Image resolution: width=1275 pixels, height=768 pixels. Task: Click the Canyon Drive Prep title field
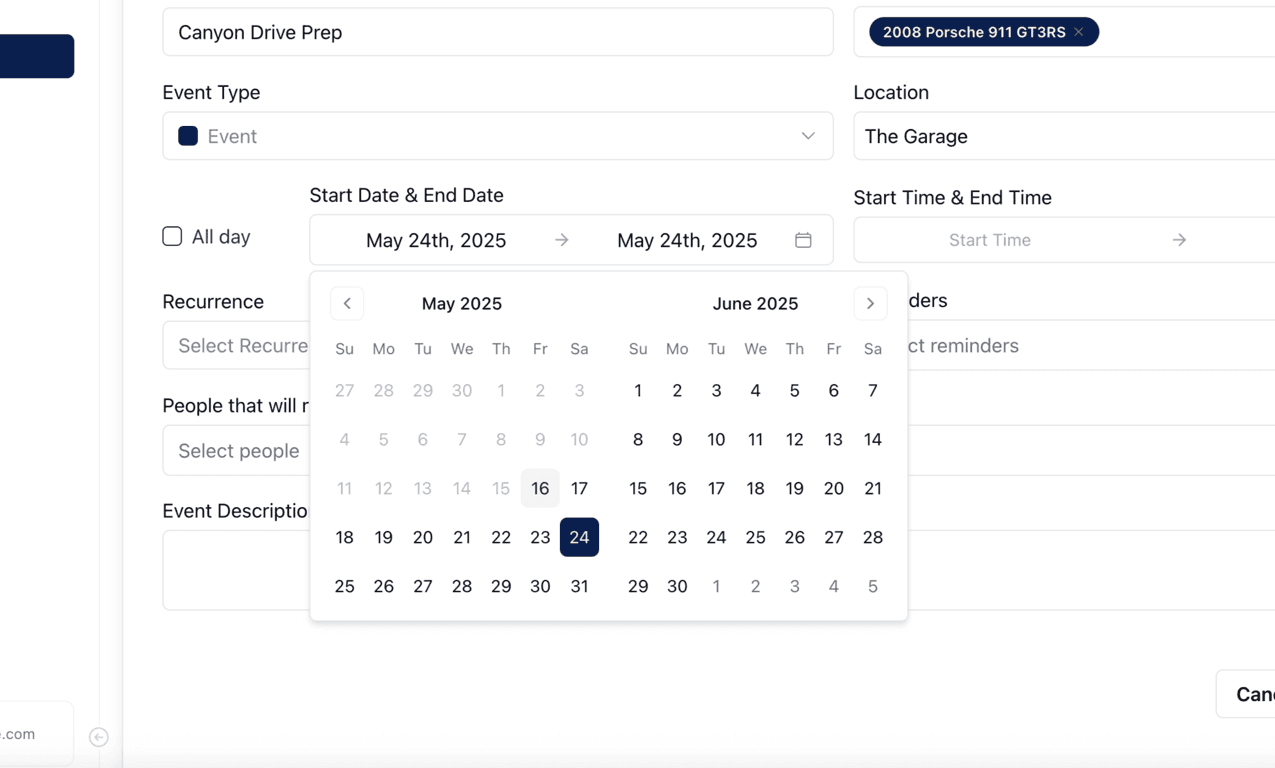498,32
